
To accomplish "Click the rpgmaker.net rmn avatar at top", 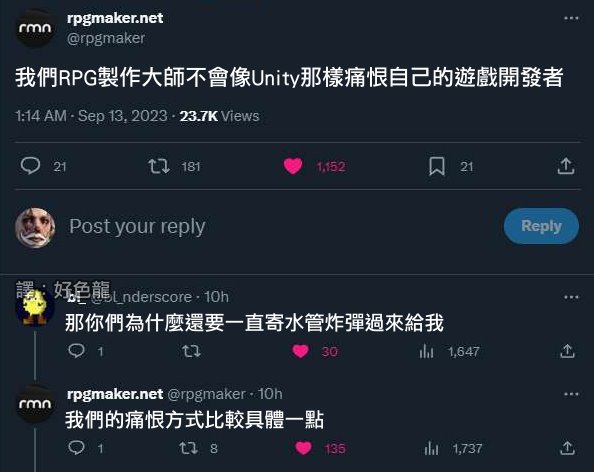I will tap(35, 28).
